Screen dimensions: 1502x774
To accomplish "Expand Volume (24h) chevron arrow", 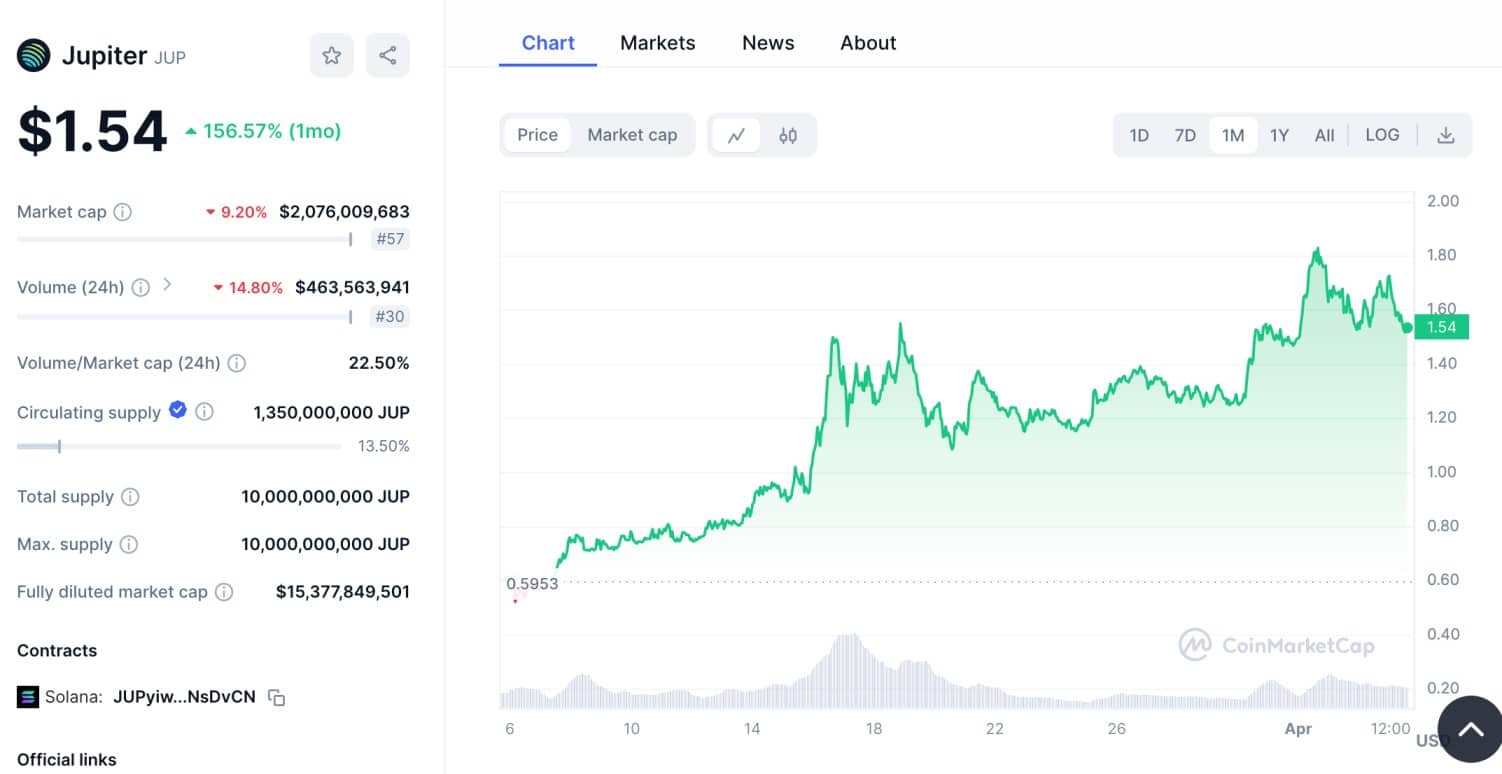I will tap(167, 285).
